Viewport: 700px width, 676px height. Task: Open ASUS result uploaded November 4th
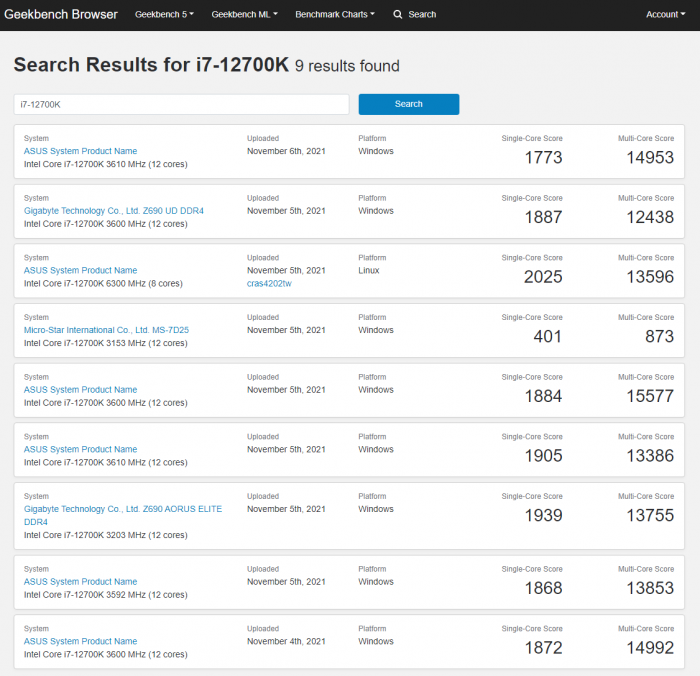pyautogui.click(x=80, y=641)
